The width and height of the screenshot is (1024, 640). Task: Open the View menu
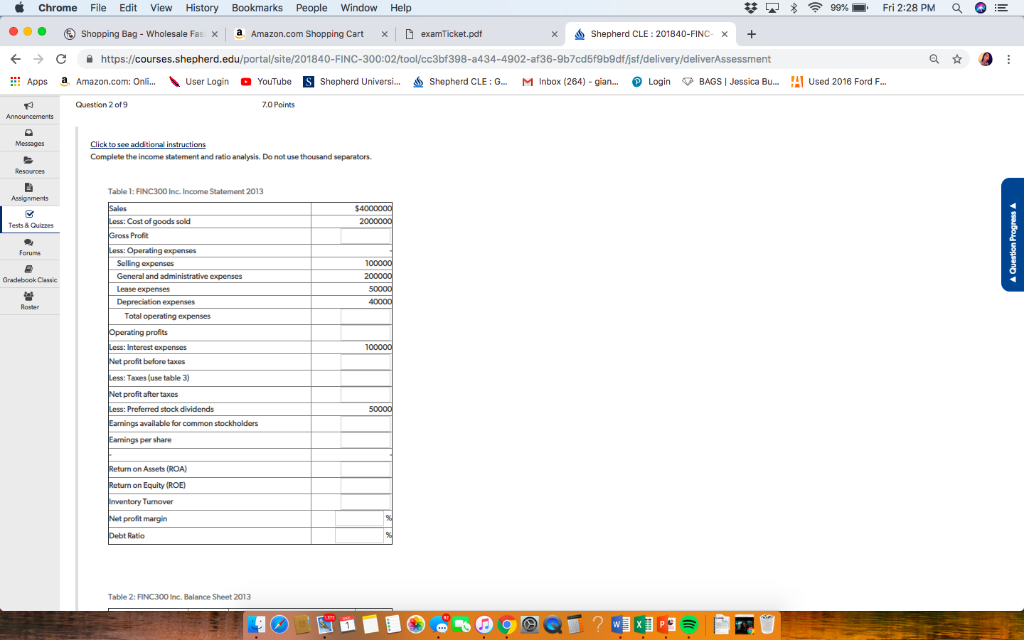[x=161, y=8]
